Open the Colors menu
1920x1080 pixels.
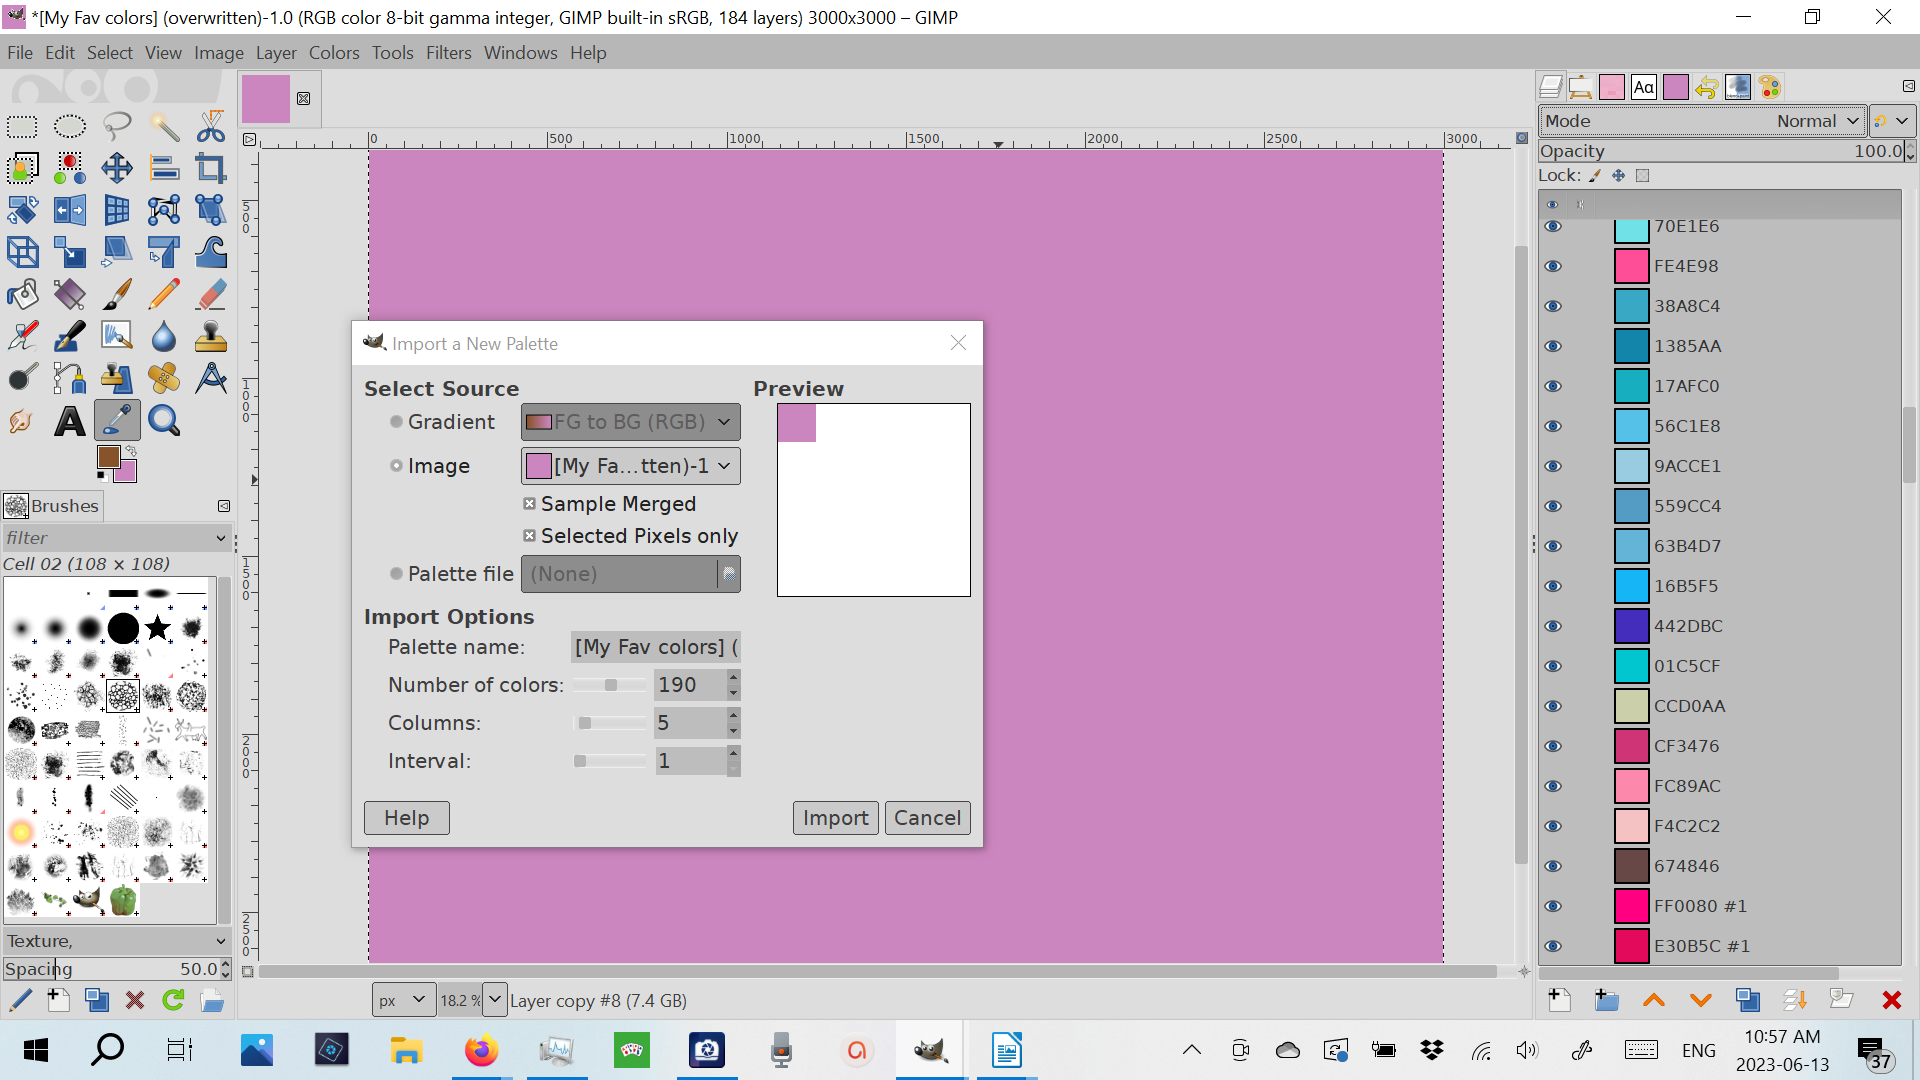(333, 53)
